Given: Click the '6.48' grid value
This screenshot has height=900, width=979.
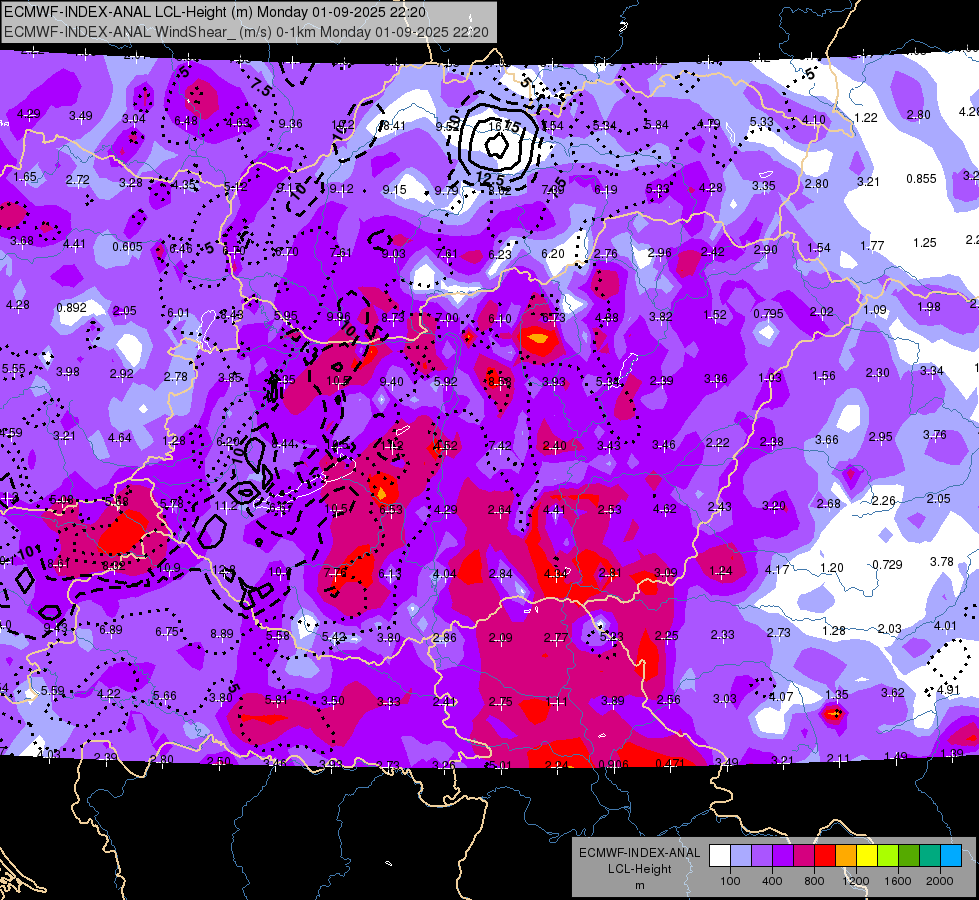Looking at the screenshot, I should coord(186,121).
